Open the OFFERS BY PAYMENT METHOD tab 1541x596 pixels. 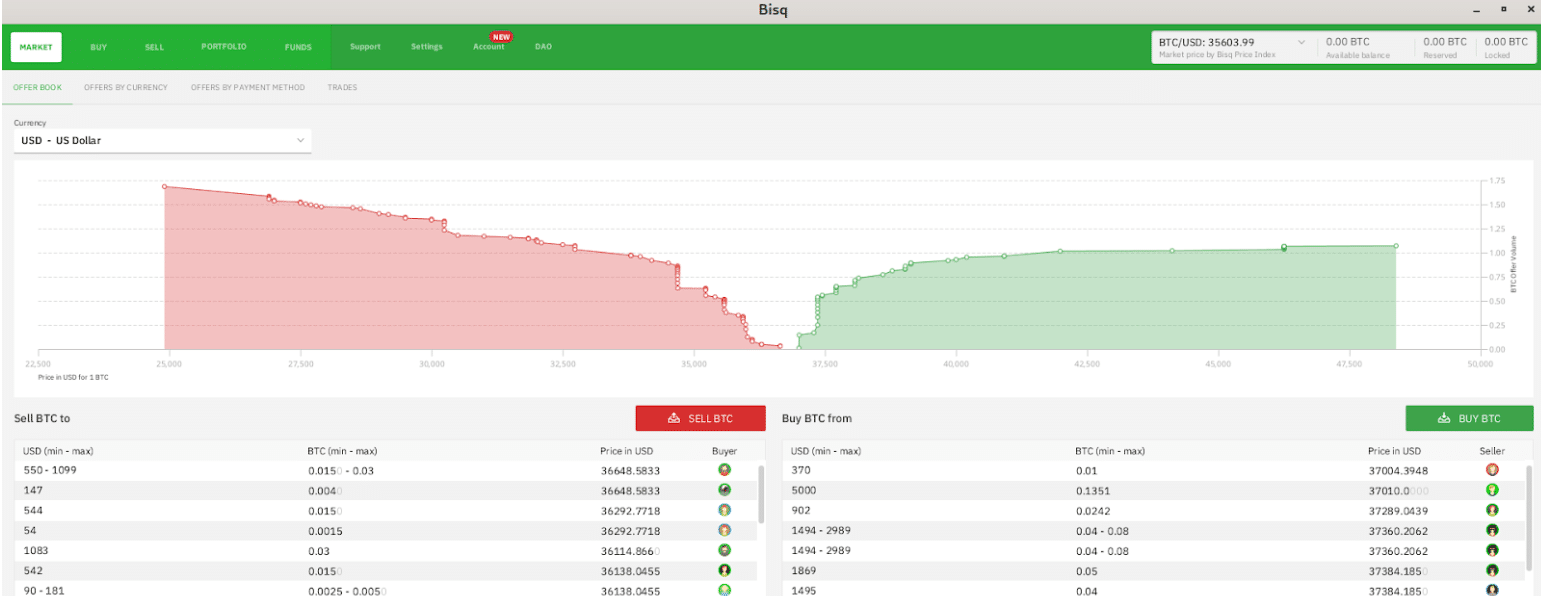[x=248, y=88]
